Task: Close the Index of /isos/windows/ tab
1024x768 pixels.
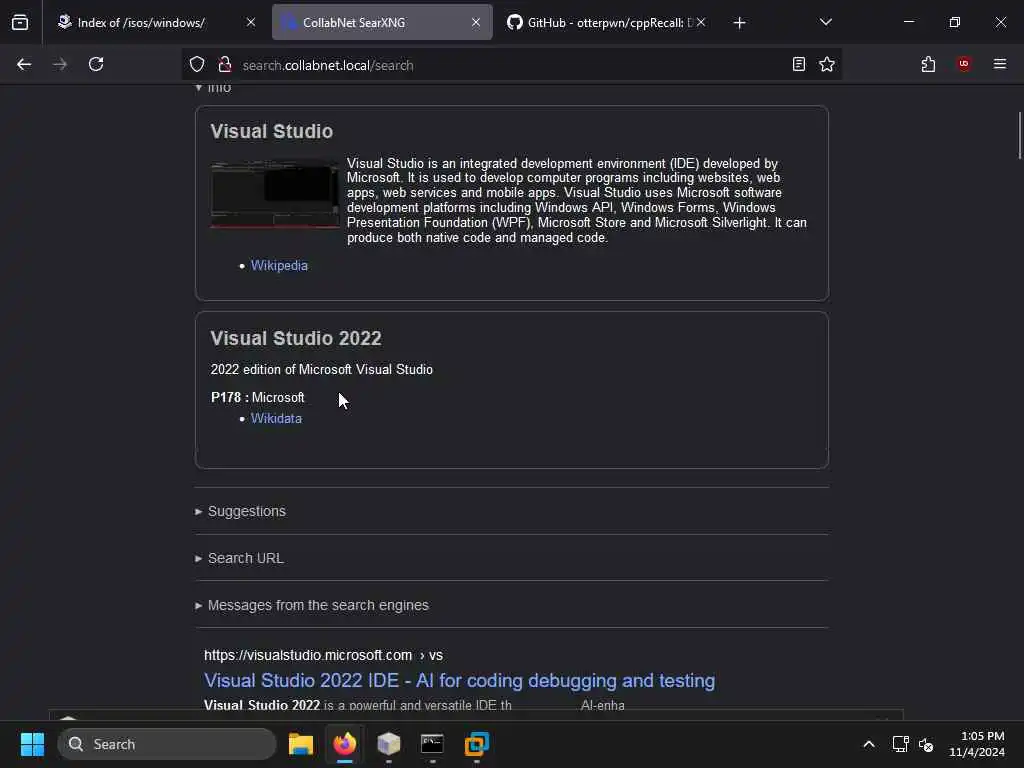Action: 251,22
